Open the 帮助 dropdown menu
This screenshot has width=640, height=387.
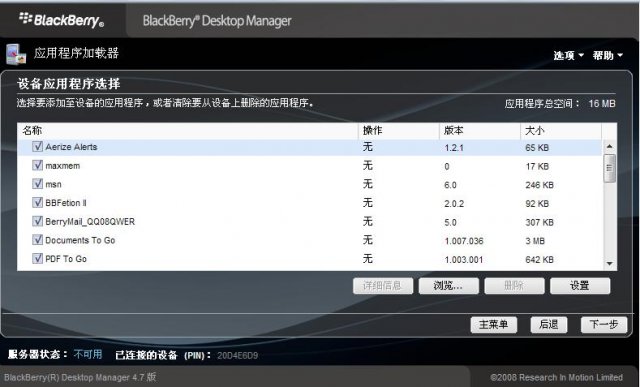[608, 55]
